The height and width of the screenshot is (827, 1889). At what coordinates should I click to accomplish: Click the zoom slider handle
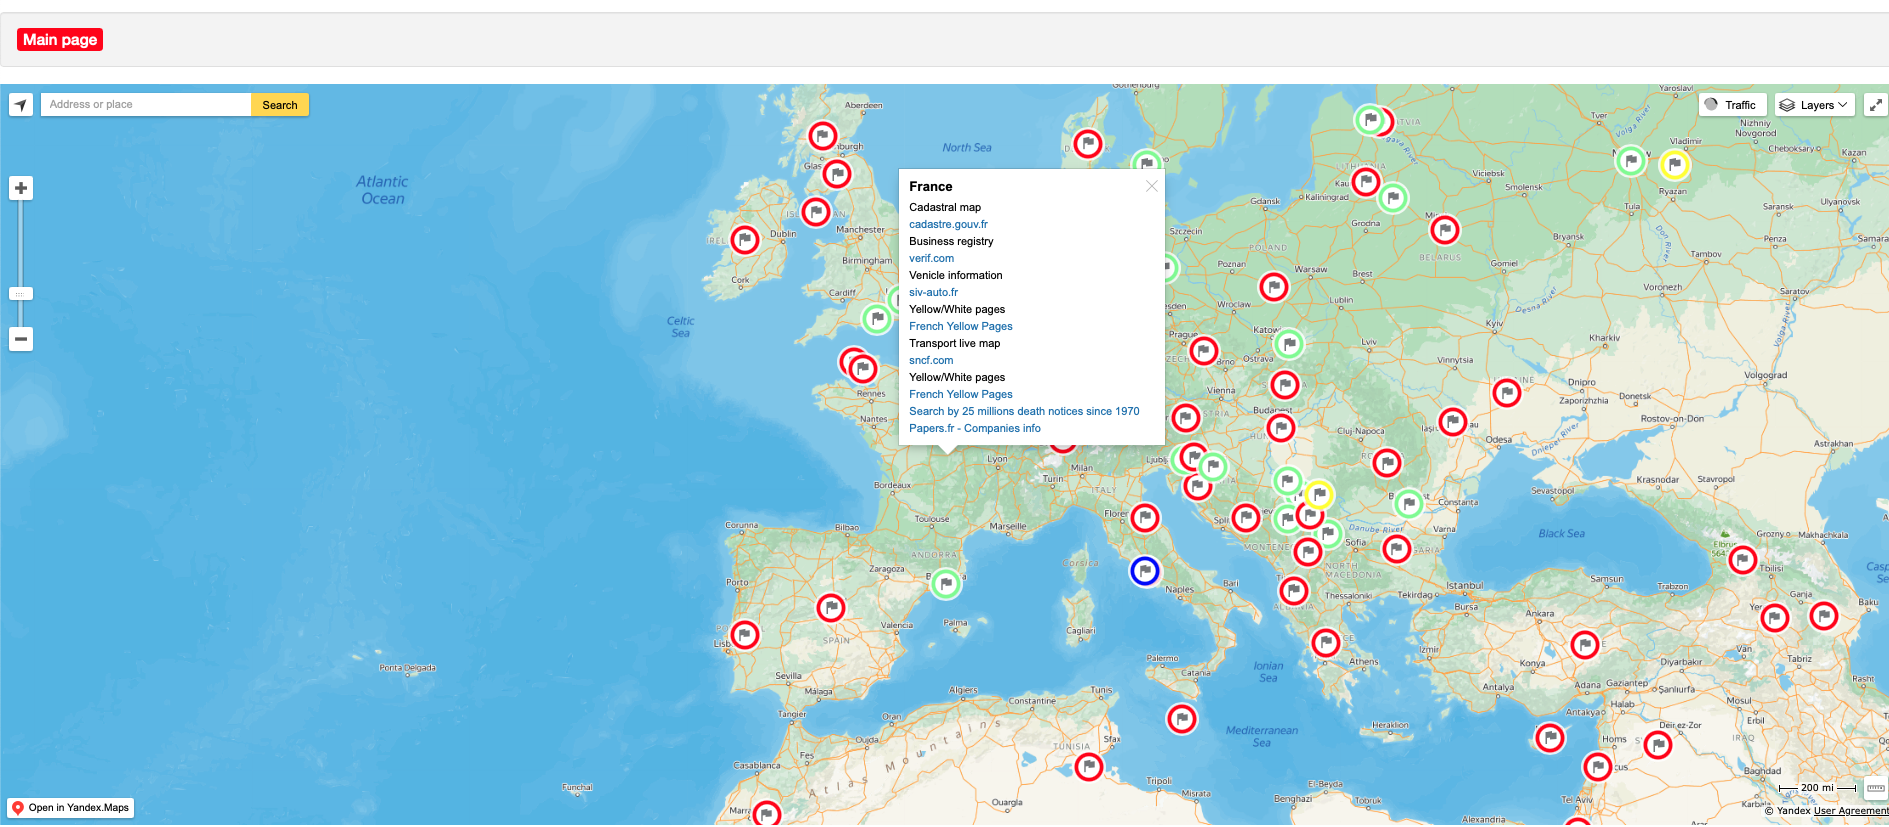coord(21,294)
